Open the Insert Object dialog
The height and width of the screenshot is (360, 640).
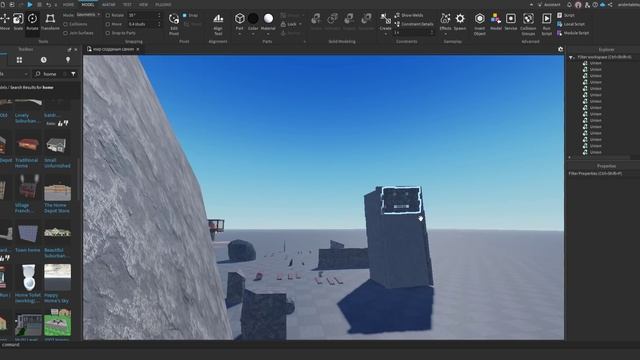(480, 24)
